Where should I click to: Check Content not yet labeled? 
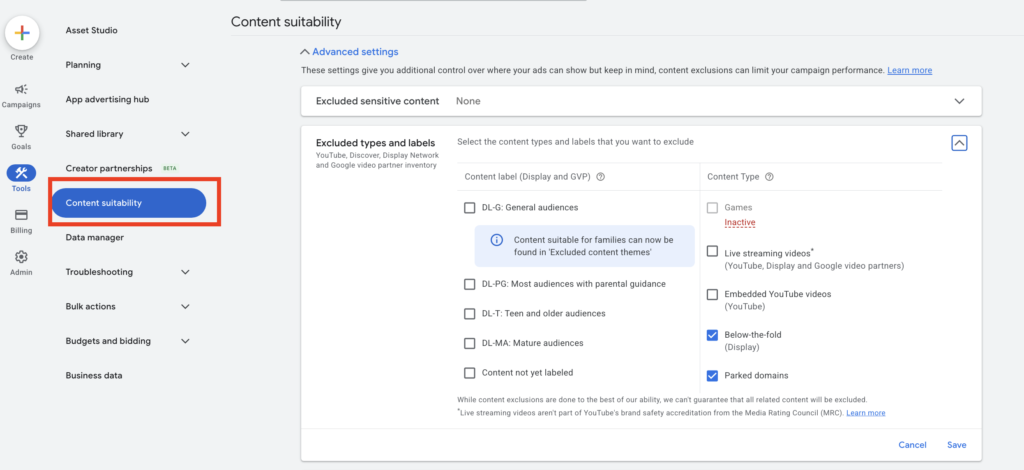[470, 373]
